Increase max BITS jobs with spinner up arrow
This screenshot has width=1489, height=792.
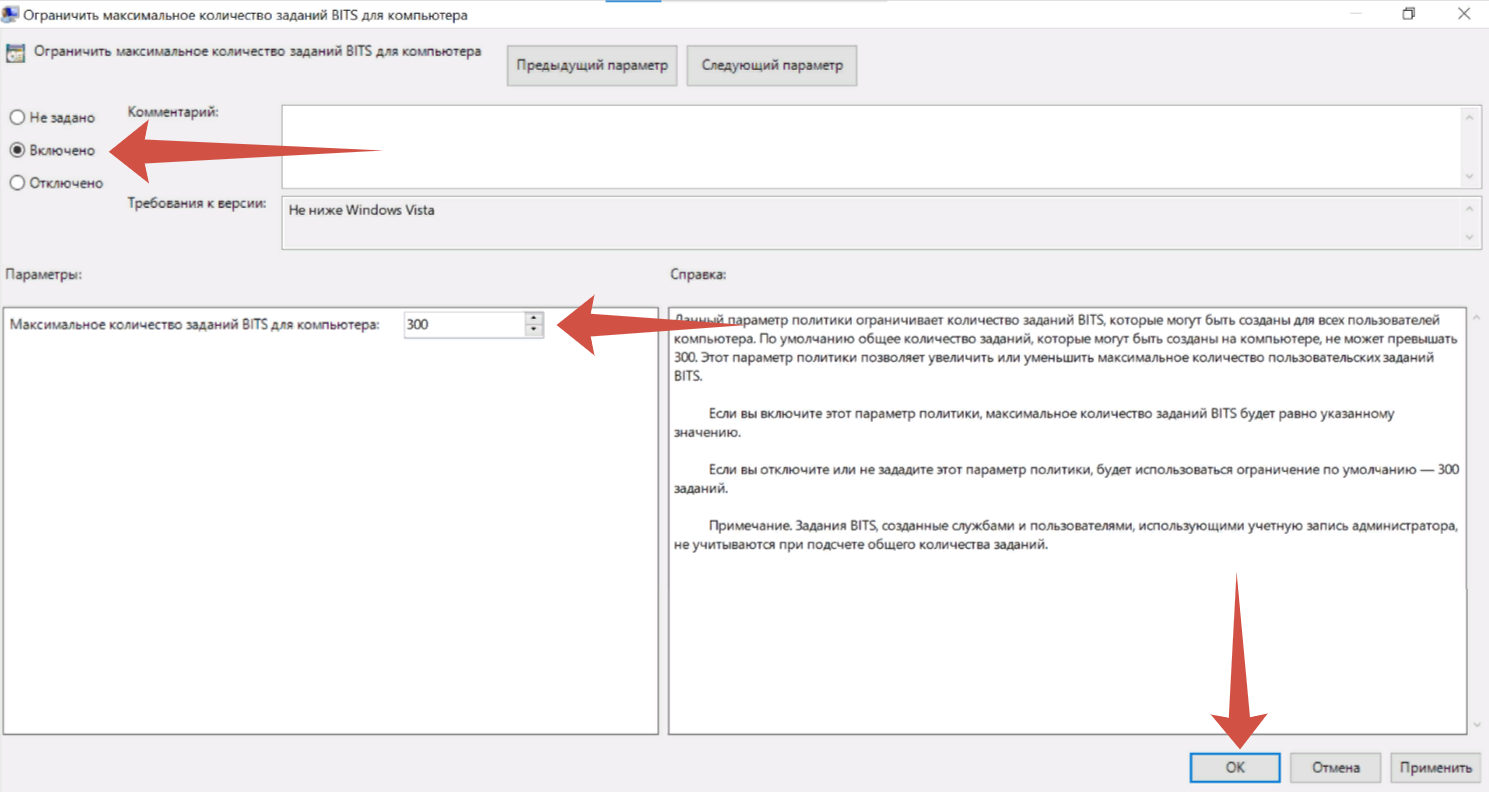[x=534, y=319]
